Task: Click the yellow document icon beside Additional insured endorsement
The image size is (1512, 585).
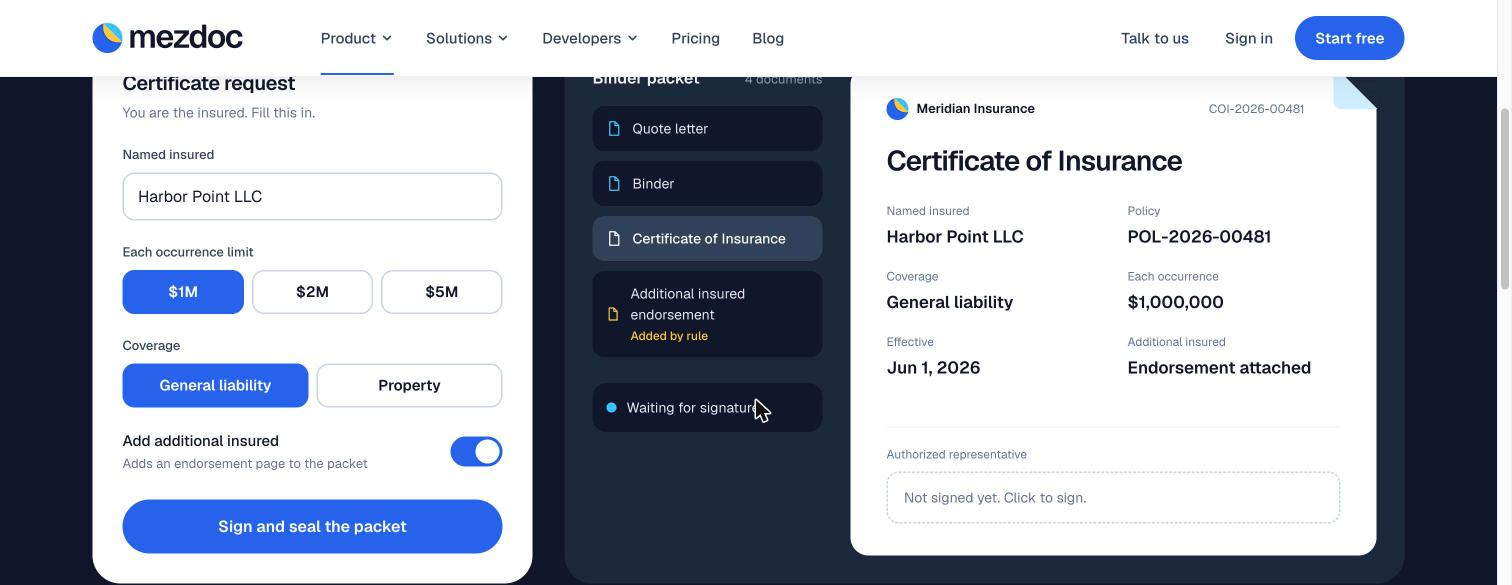Action: (613, 314)
